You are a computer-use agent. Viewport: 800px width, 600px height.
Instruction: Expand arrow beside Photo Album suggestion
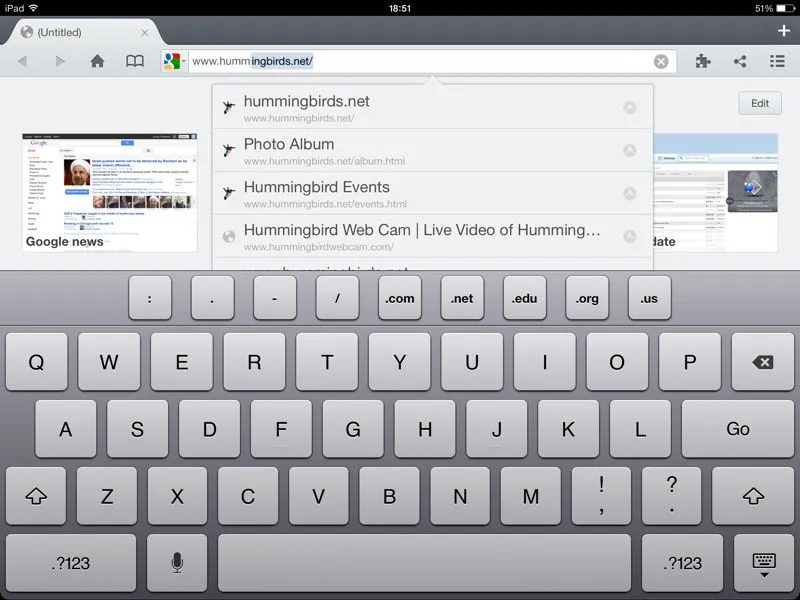click(x=629, y=151)
